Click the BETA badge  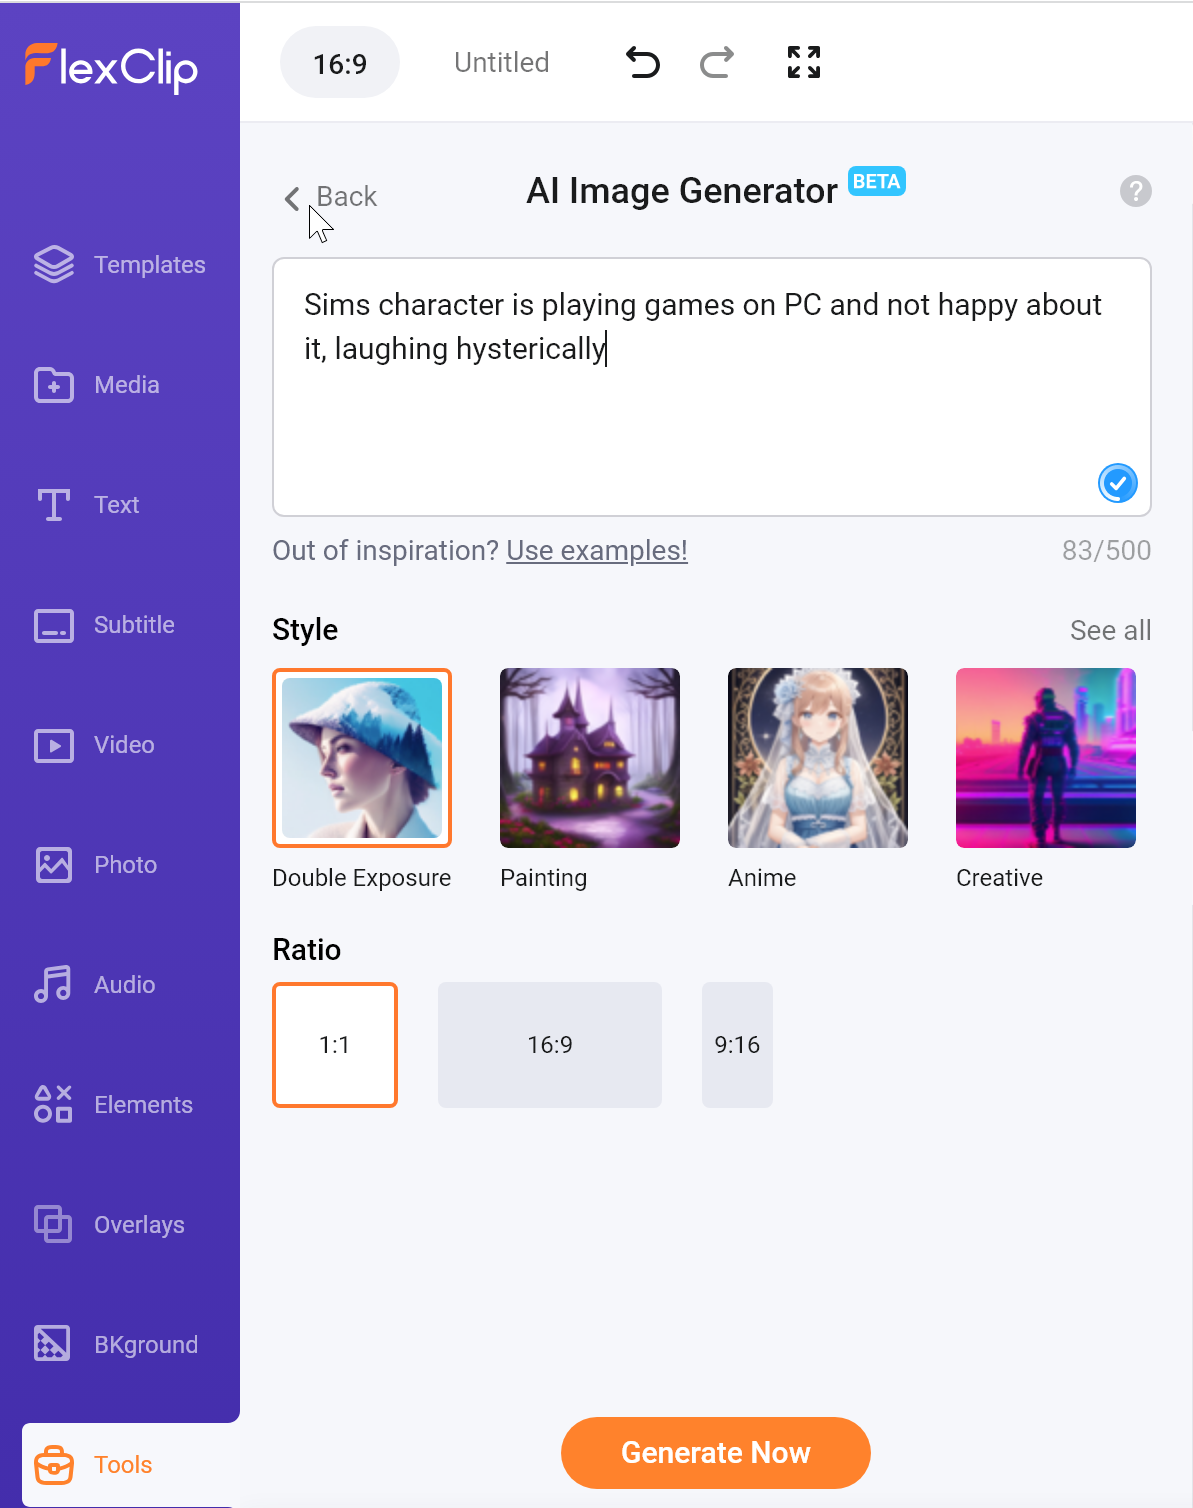point(877,181)
